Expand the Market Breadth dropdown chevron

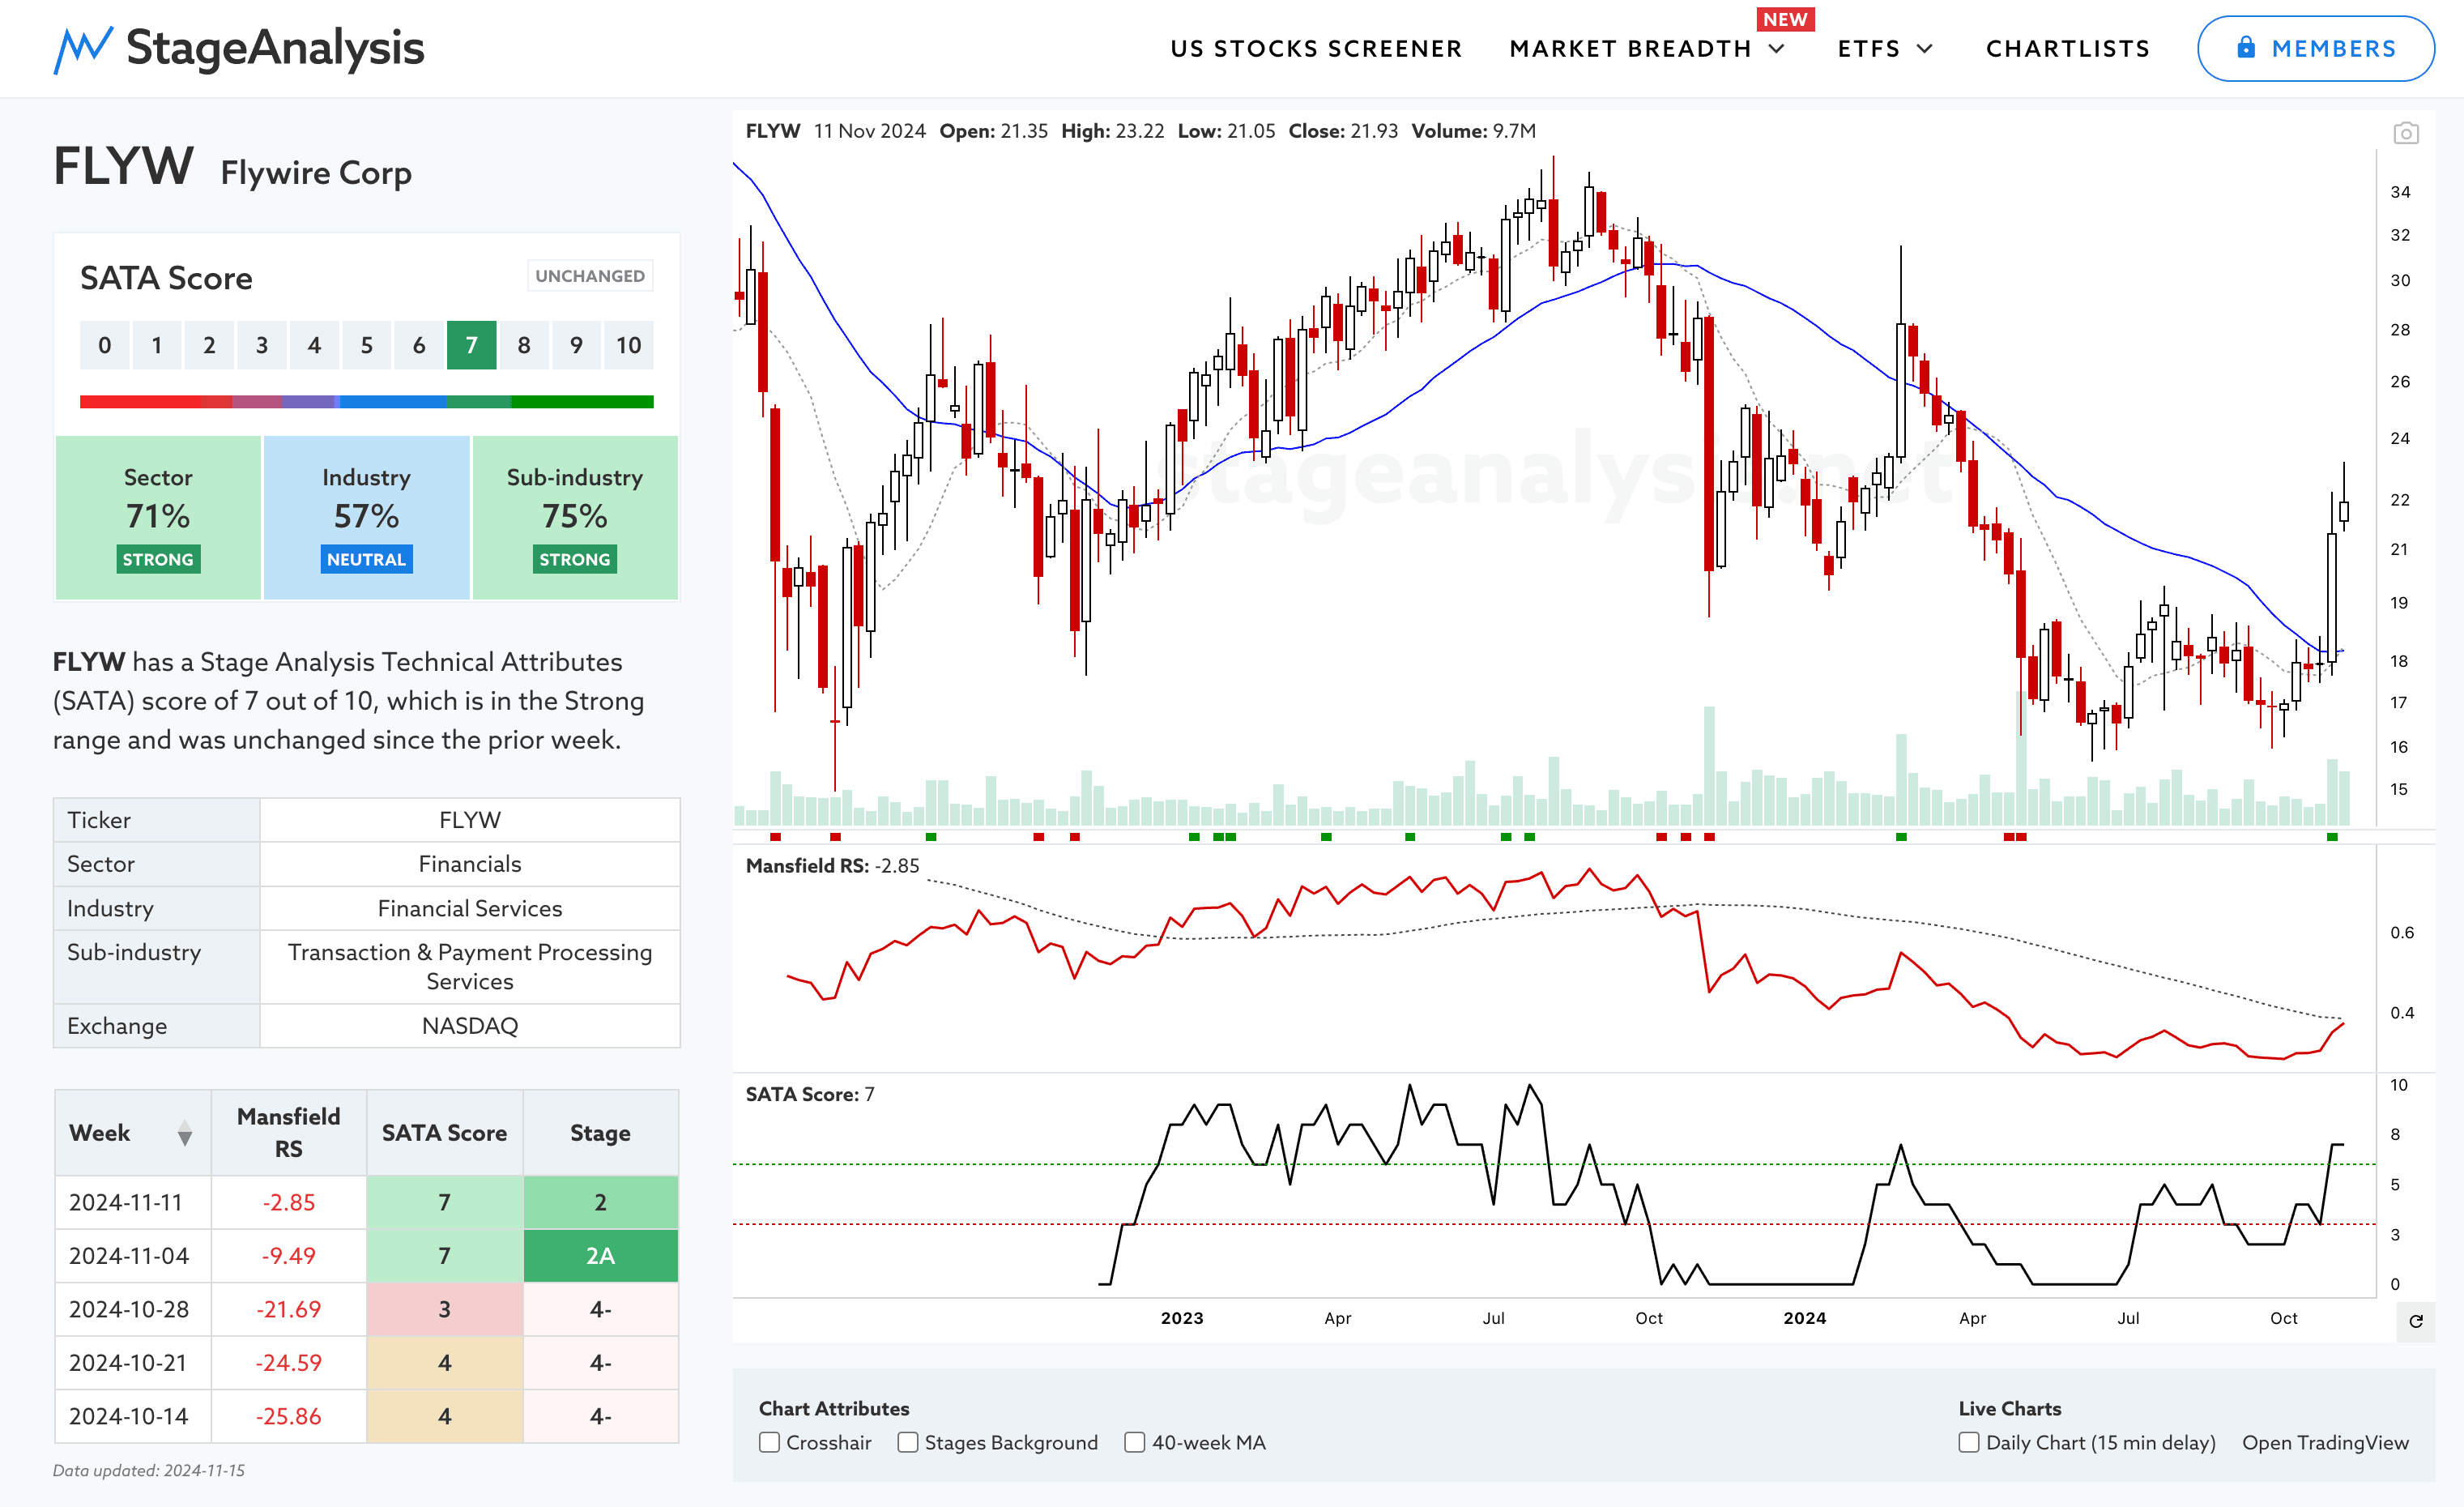(1777, 49)
